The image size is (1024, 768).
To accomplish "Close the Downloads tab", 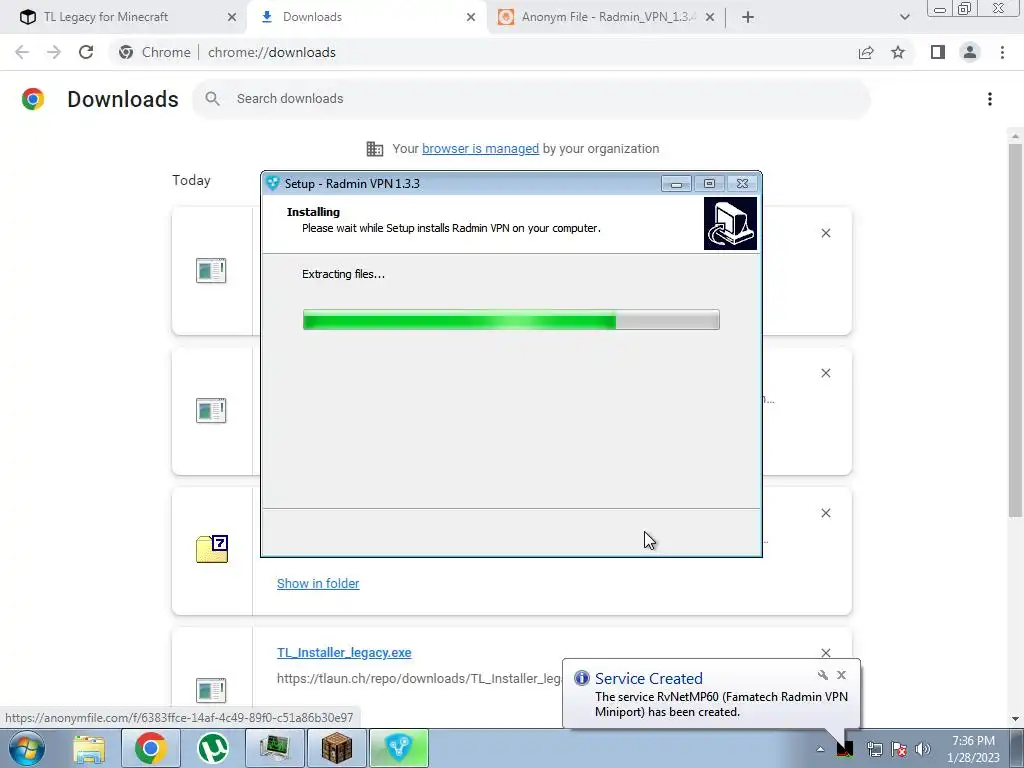I will [471, 18].
